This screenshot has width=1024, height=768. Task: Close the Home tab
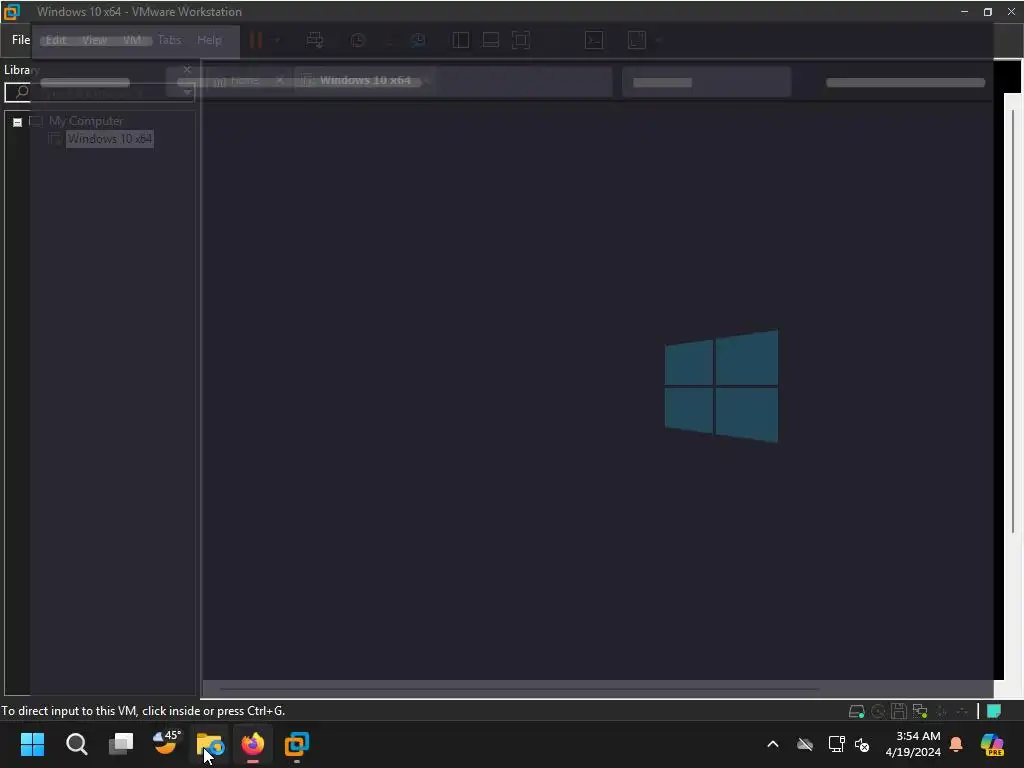coord(280,81)
